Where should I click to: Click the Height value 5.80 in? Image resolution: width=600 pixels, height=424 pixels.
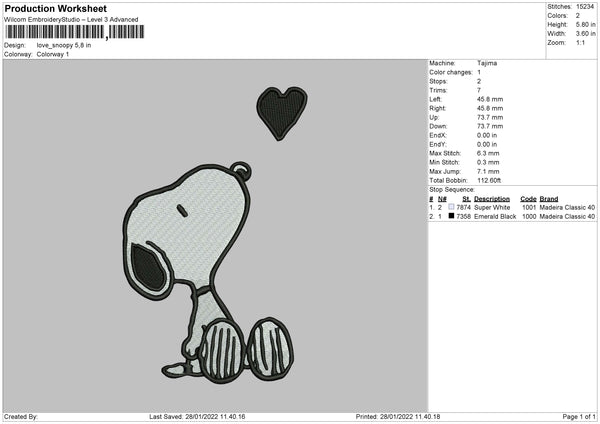[x=585, y=24]
